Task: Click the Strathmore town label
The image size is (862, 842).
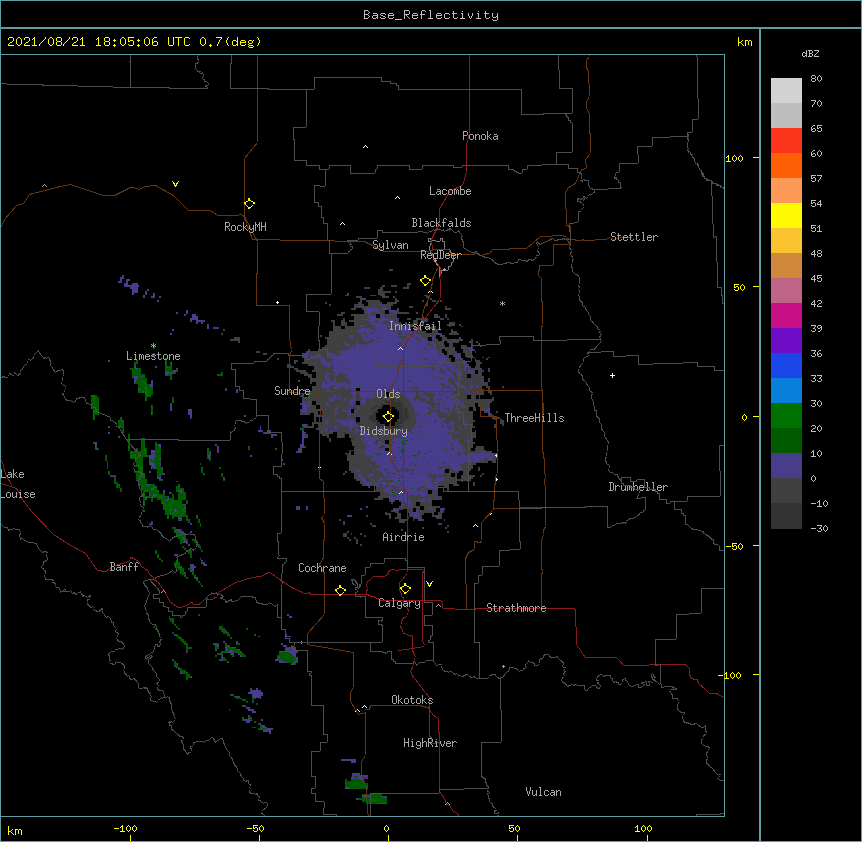Action: 516,608
